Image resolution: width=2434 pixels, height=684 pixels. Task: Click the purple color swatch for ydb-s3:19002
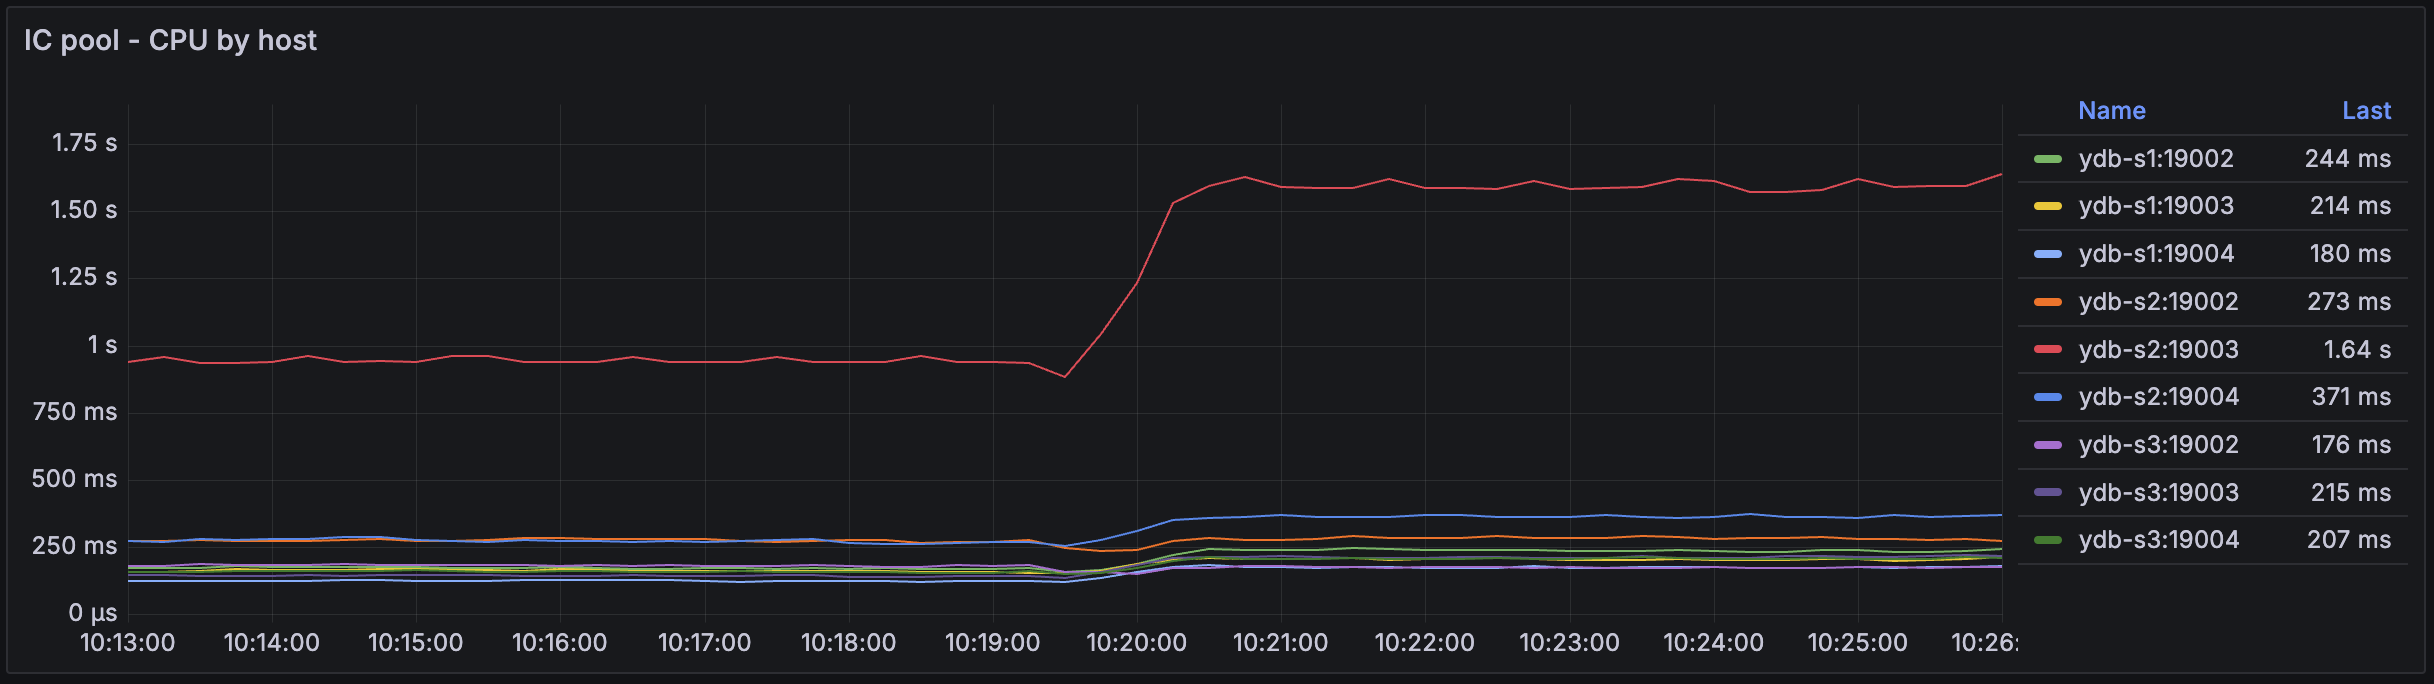pyautogui.click(x=2047, y=445)
